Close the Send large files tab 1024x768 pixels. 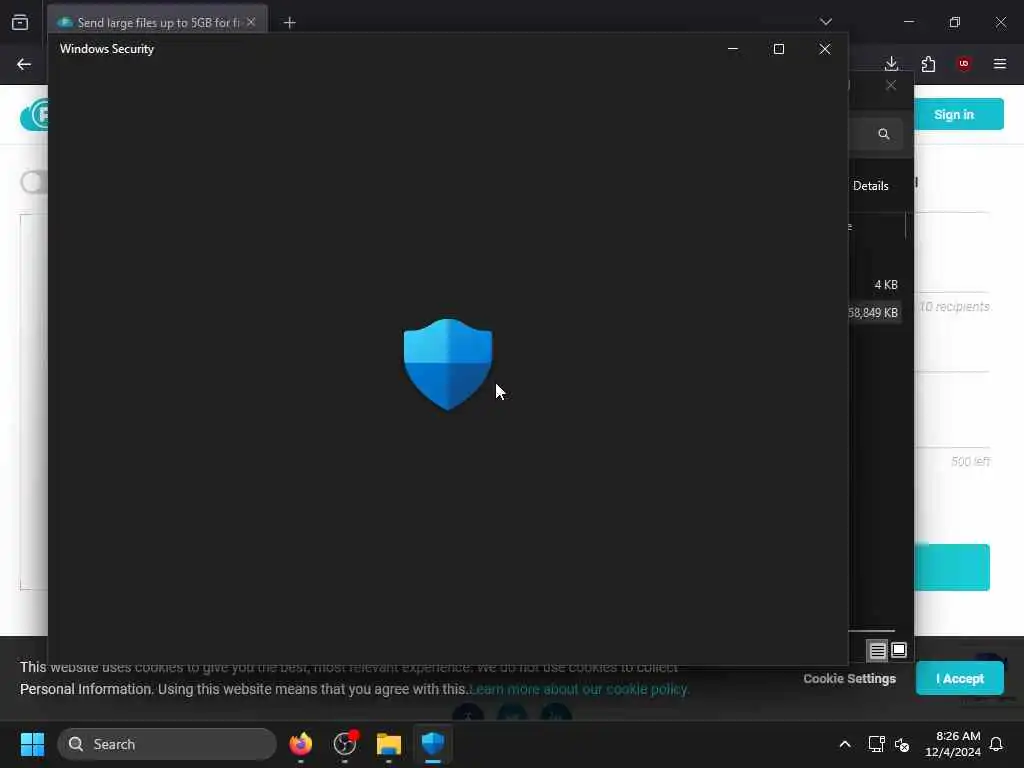pyautogui.click(x=251, y=22)
